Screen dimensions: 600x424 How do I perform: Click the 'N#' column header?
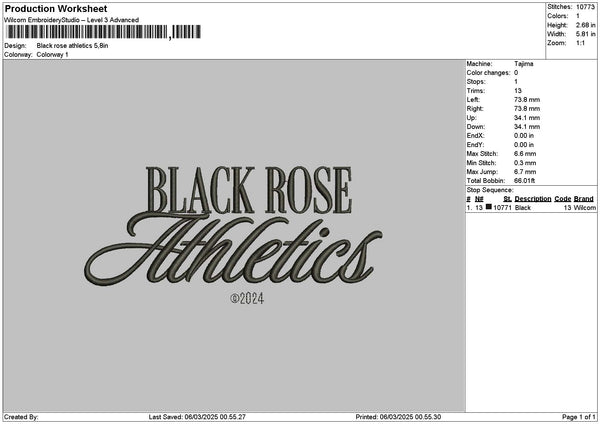[479, 199]
